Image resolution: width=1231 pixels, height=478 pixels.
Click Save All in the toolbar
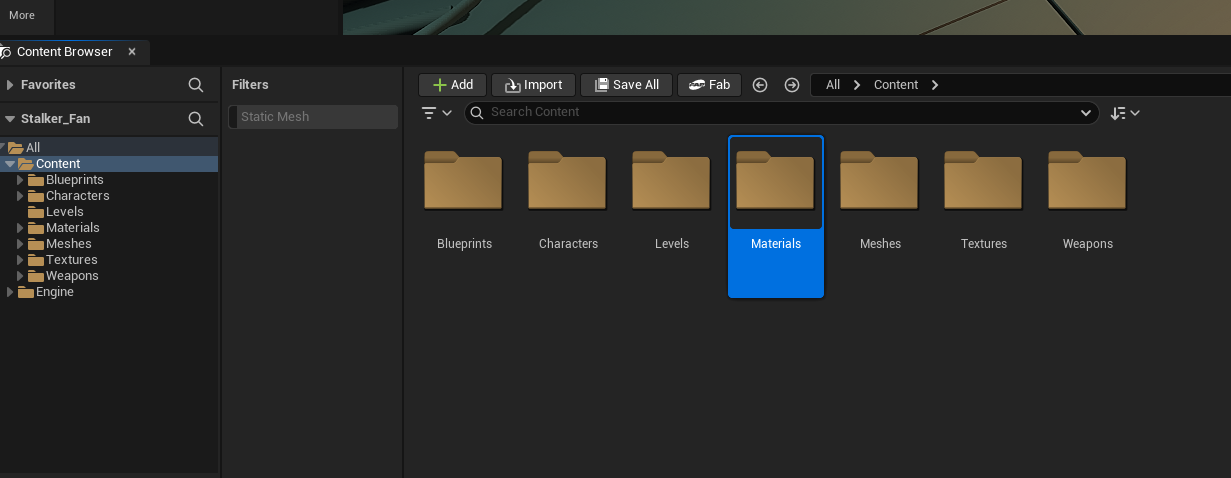click(x=626, y=85)
